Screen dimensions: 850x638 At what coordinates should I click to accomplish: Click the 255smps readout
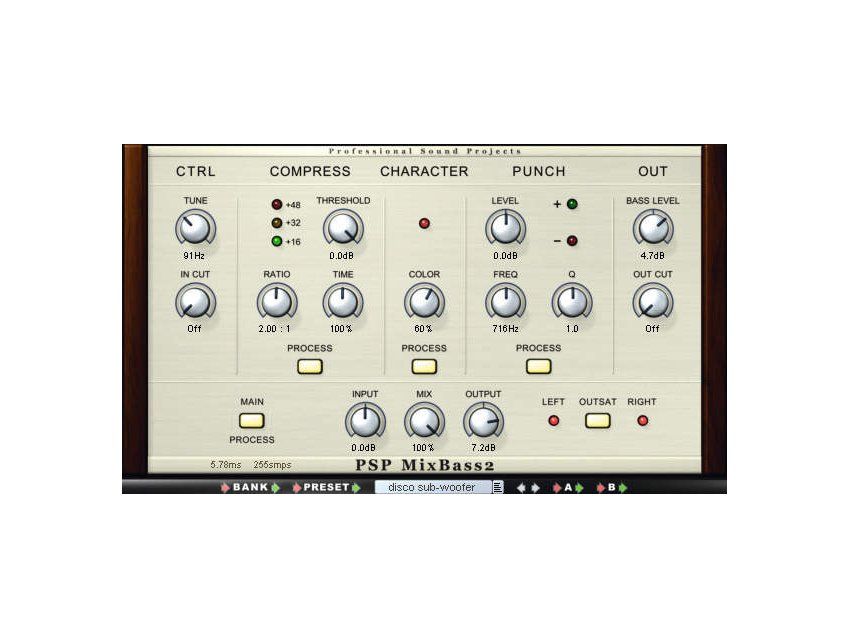(x=272, y=465)
